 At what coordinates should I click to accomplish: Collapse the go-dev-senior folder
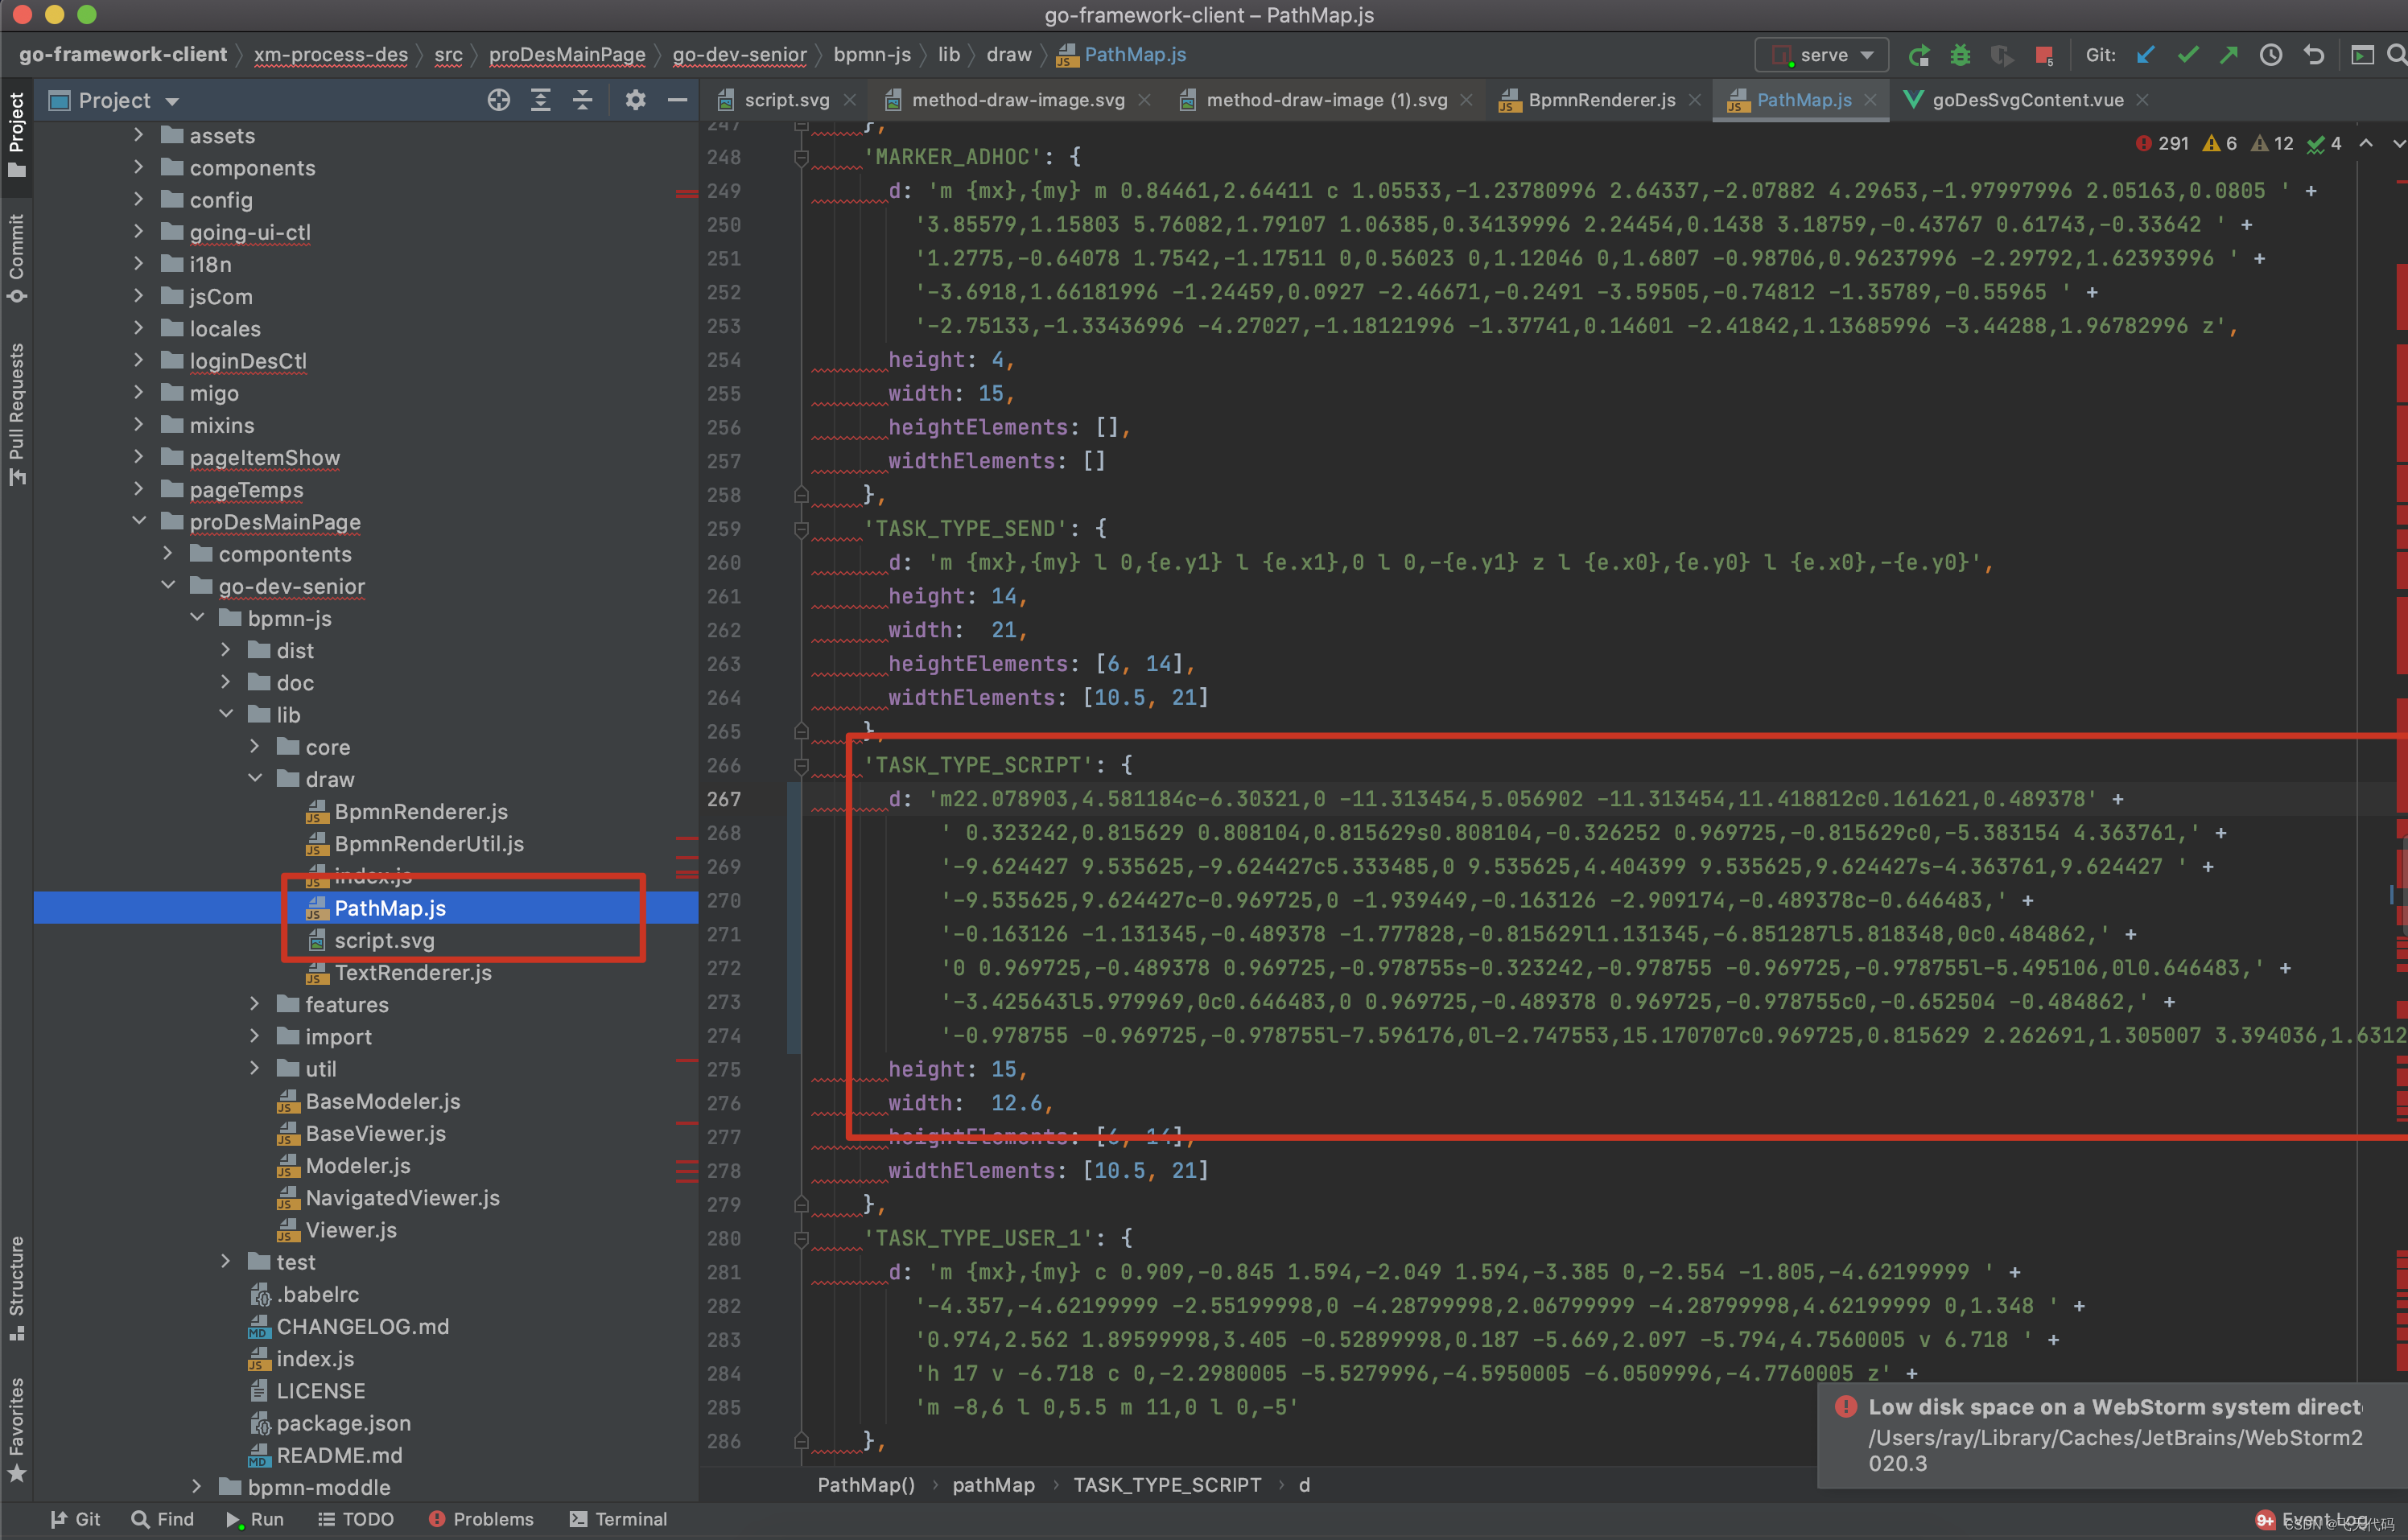[x=167, y=585]
